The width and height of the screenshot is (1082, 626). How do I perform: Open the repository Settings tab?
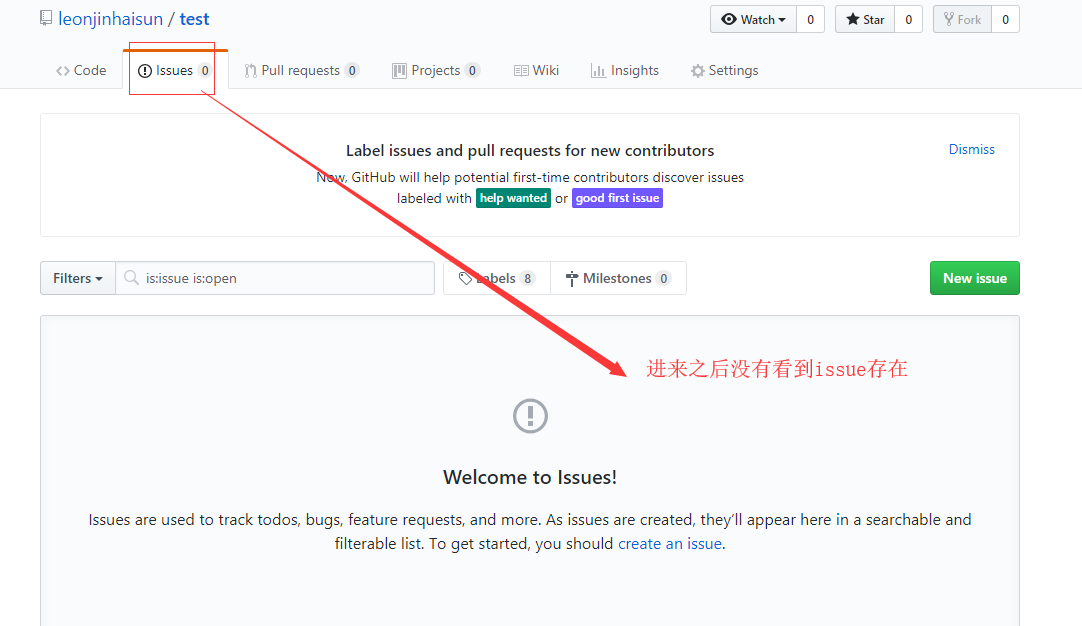(x=725, y=70)
